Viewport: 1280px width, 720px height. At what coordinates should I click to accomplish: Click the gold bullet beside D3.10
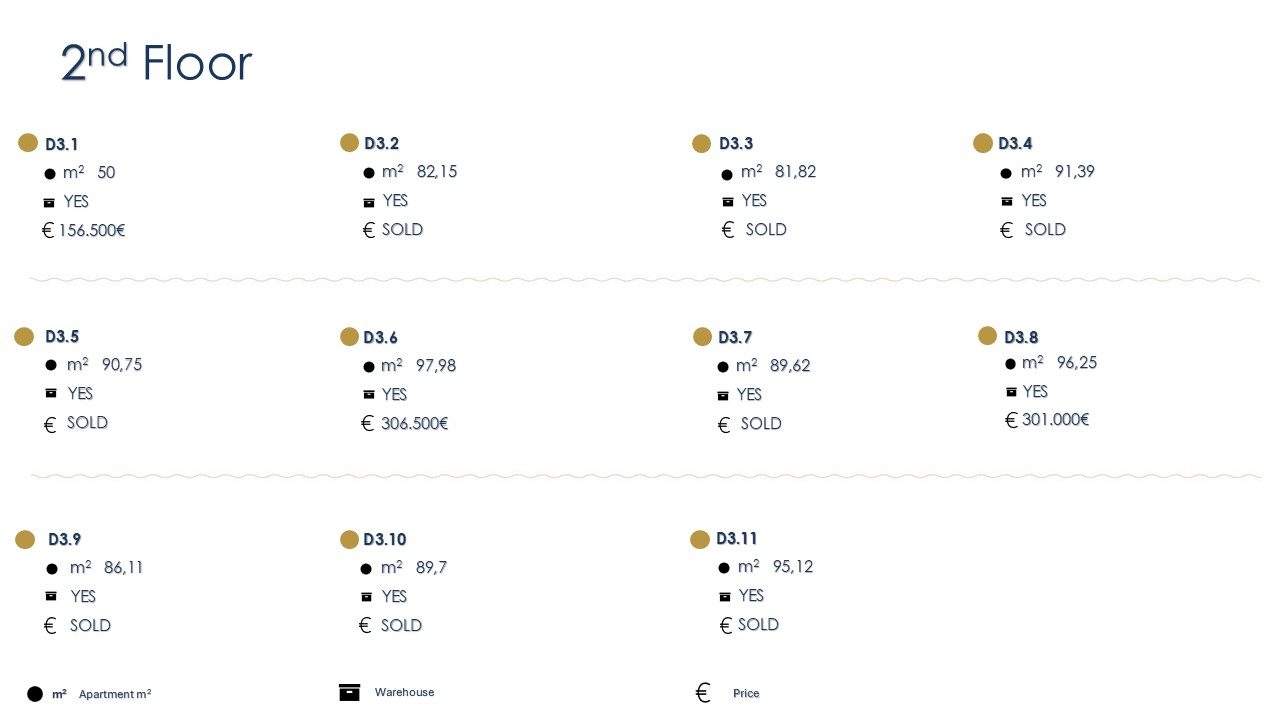pos(349,540)
